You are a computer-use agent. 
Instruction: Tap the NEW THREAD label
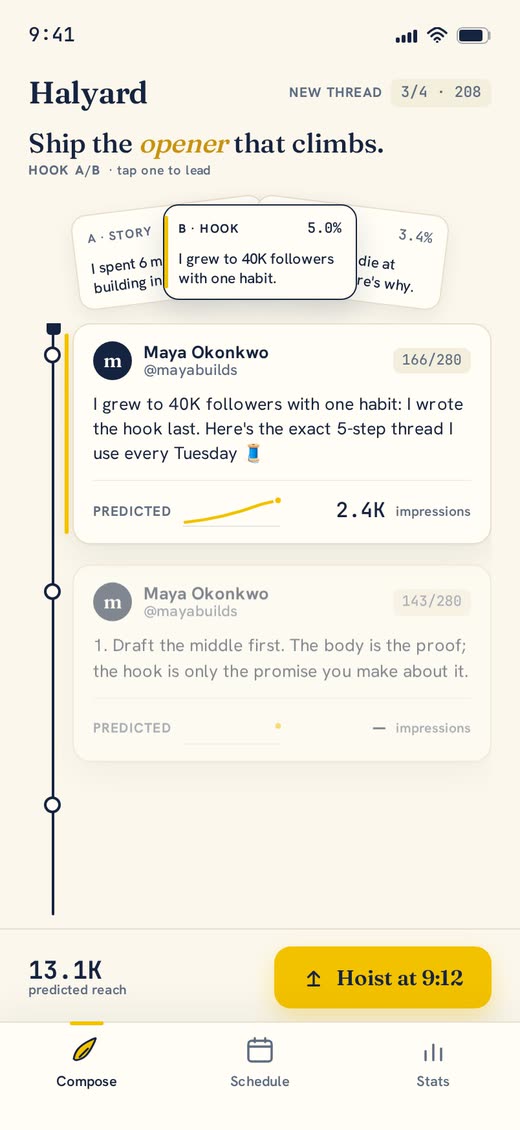(335, 92)
